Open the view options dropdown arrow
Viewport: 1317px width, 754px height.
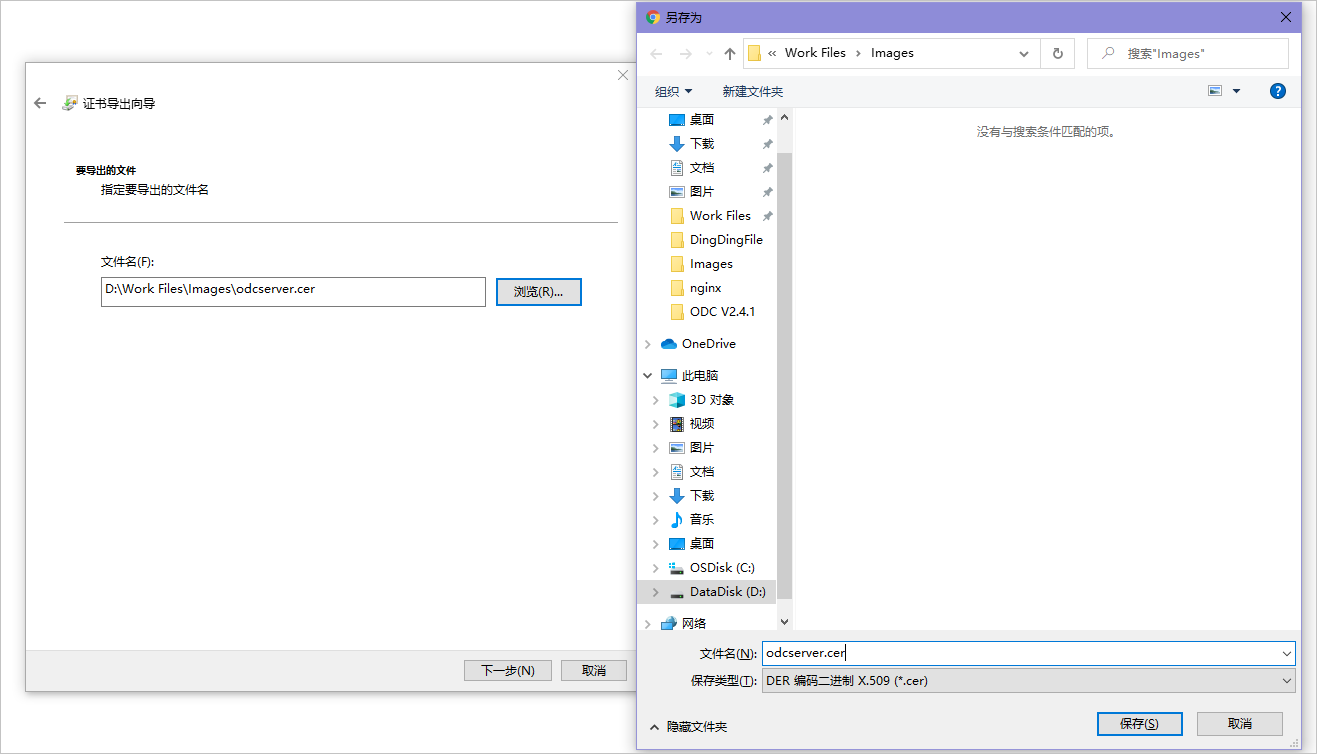(x=1236, y=91)
